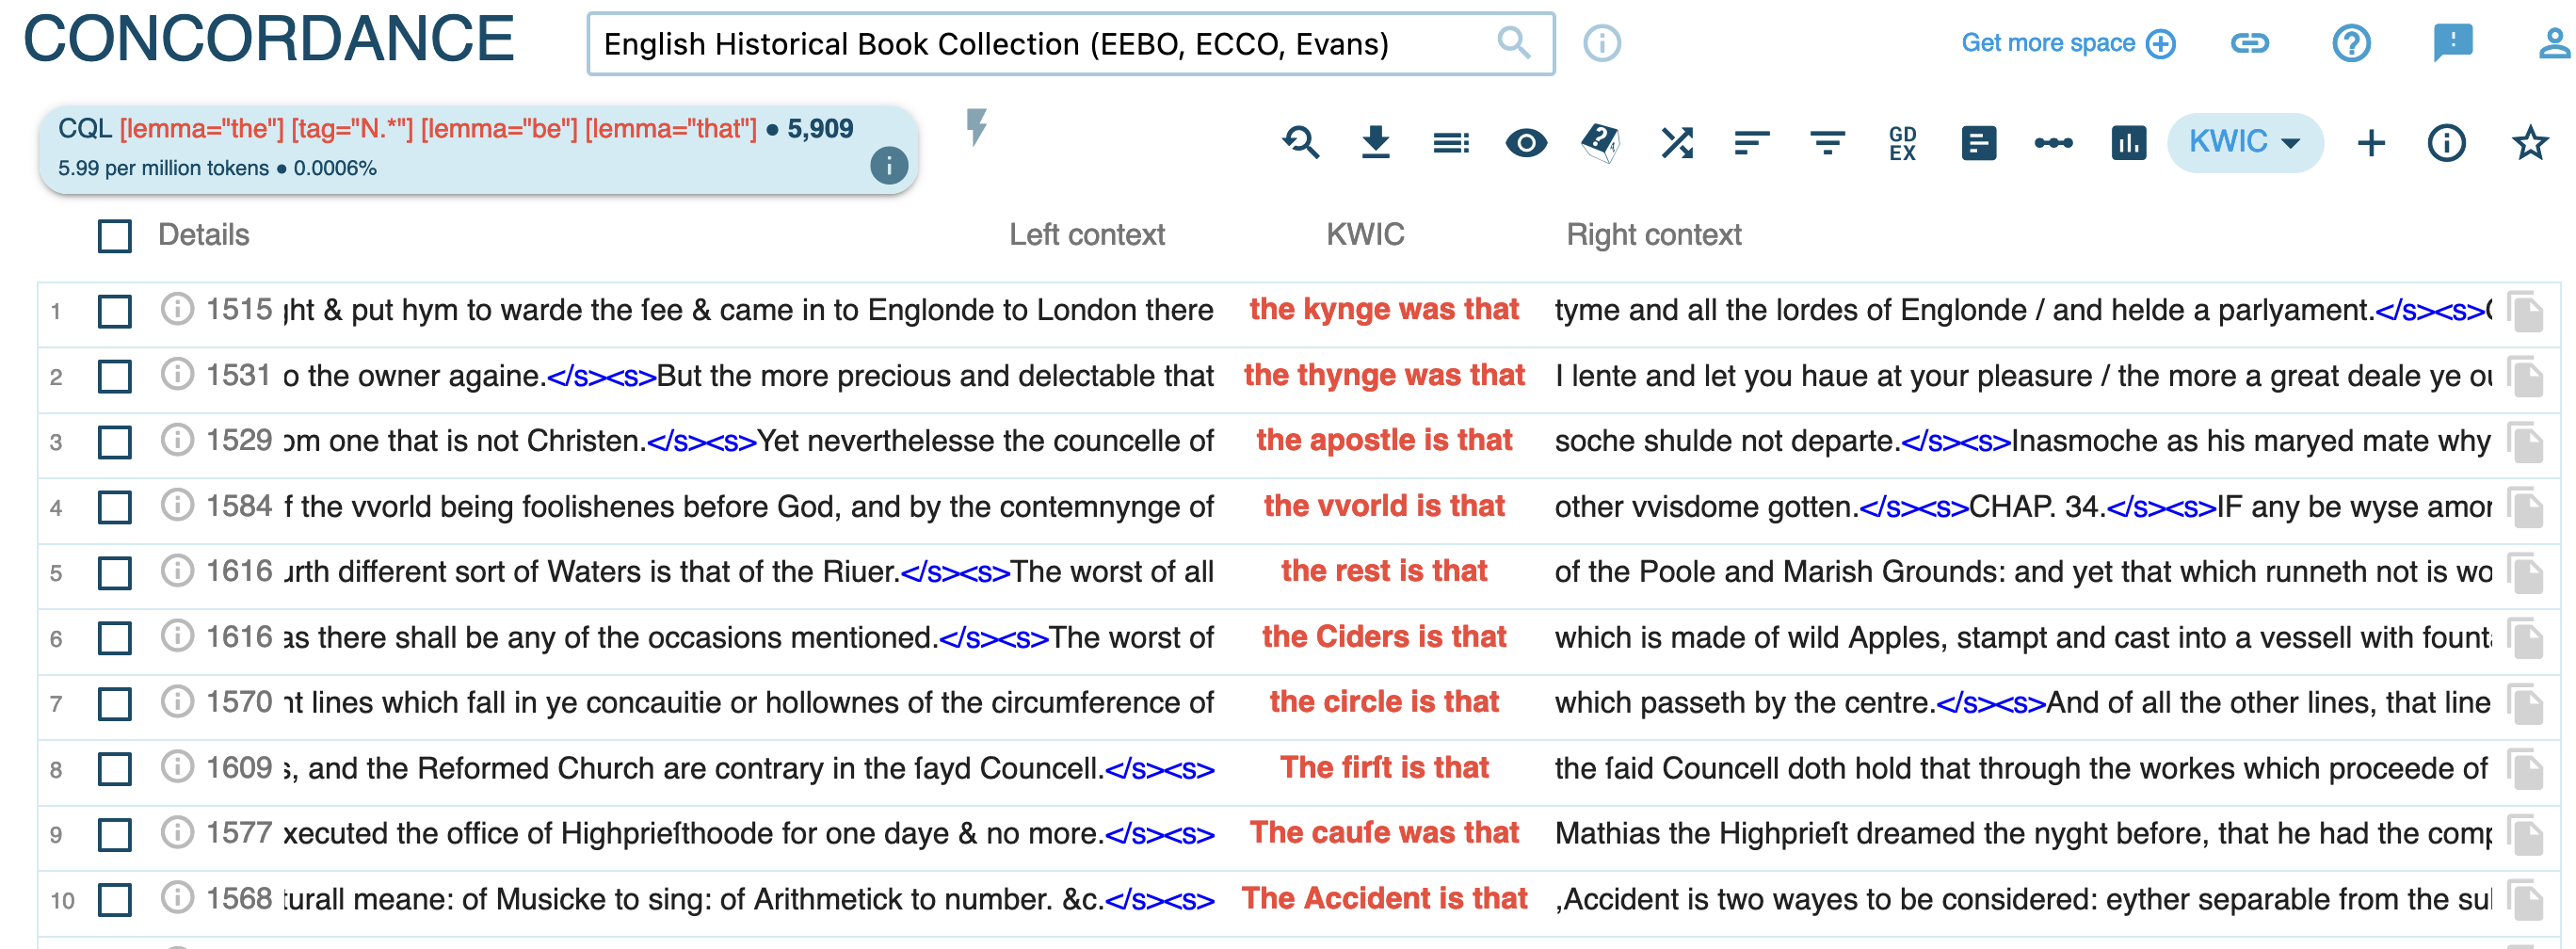Expand the KWIC view dropdown

[x=2244, y=143]
